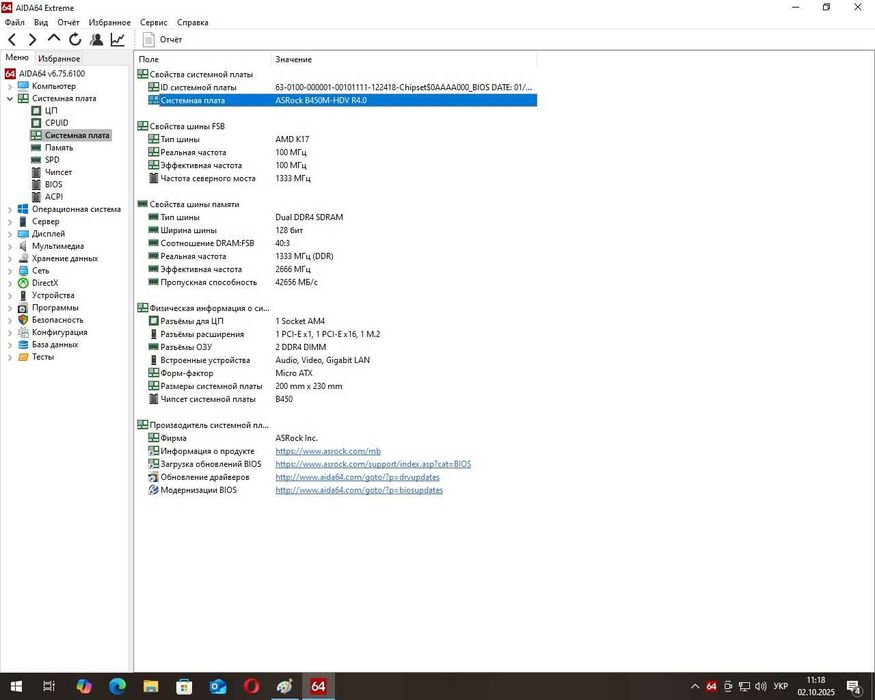
Task: Select the CPUID tree item icon
Action: 36,123
